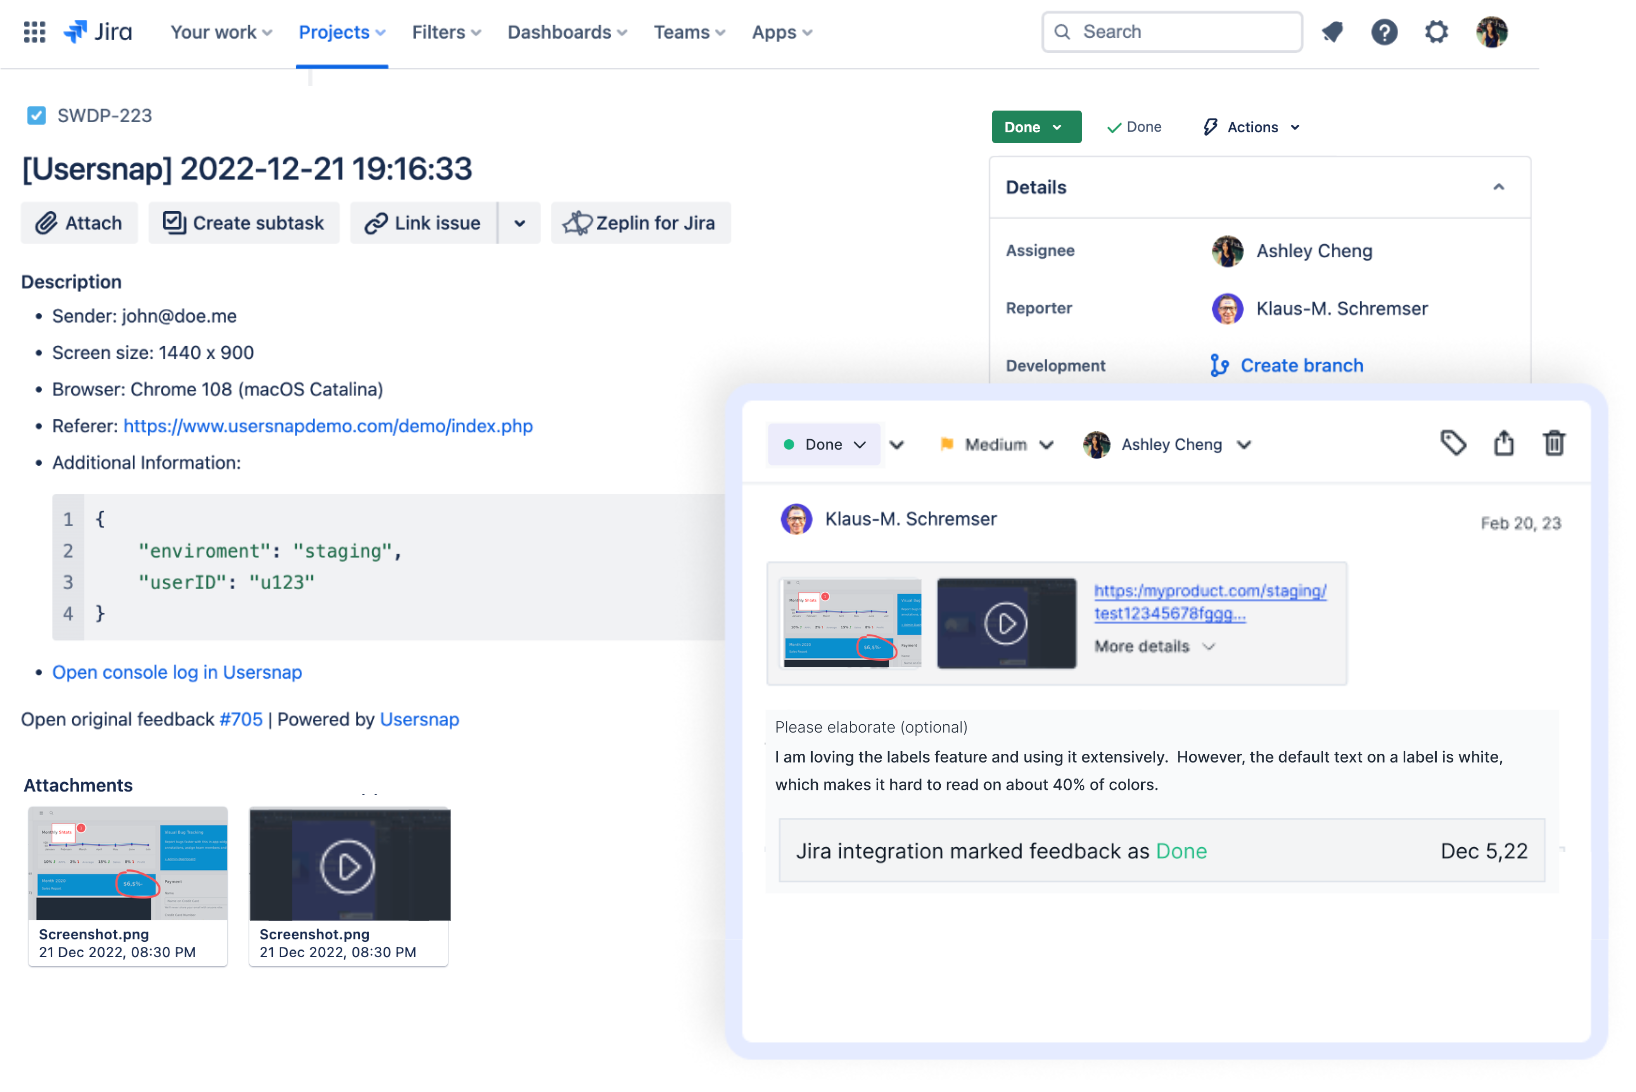The image size is (1636, 1092).
Task: Open the notifications icon in Jira header
Action: pyautogui.click(x=1332, y=32)
